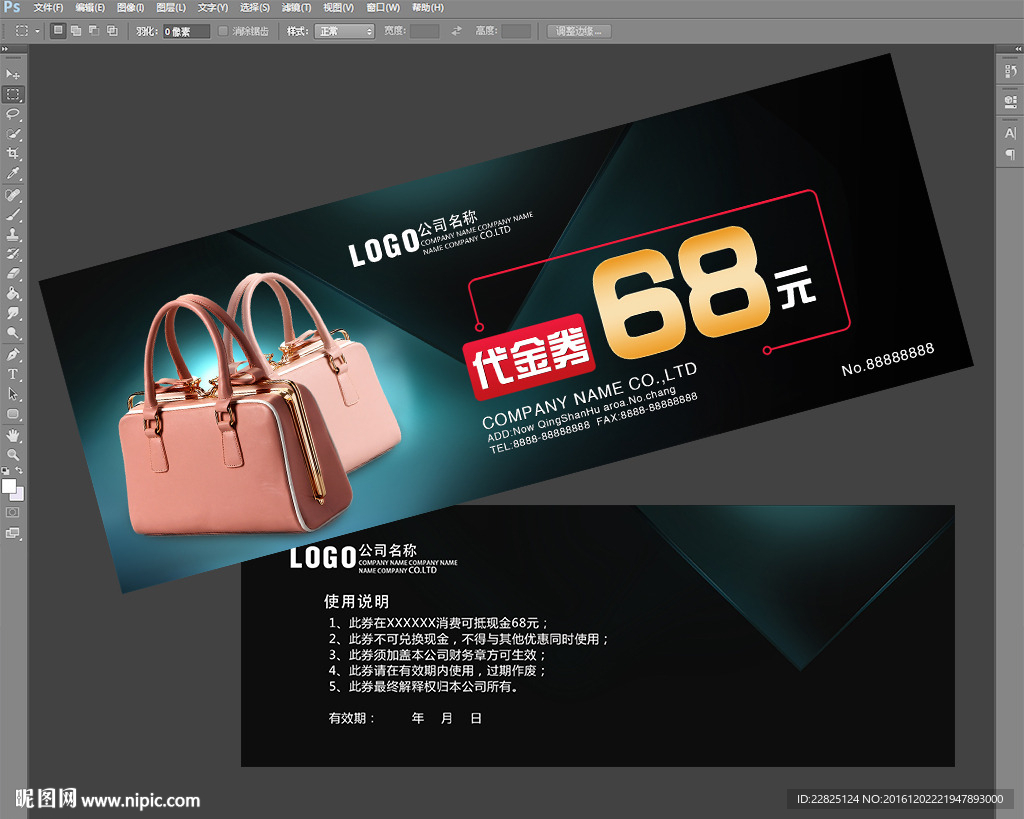Open the 文字(Y) menu
Image resolution: width=1024 pixels, height=819 pixels.
(x=213, y=7)
